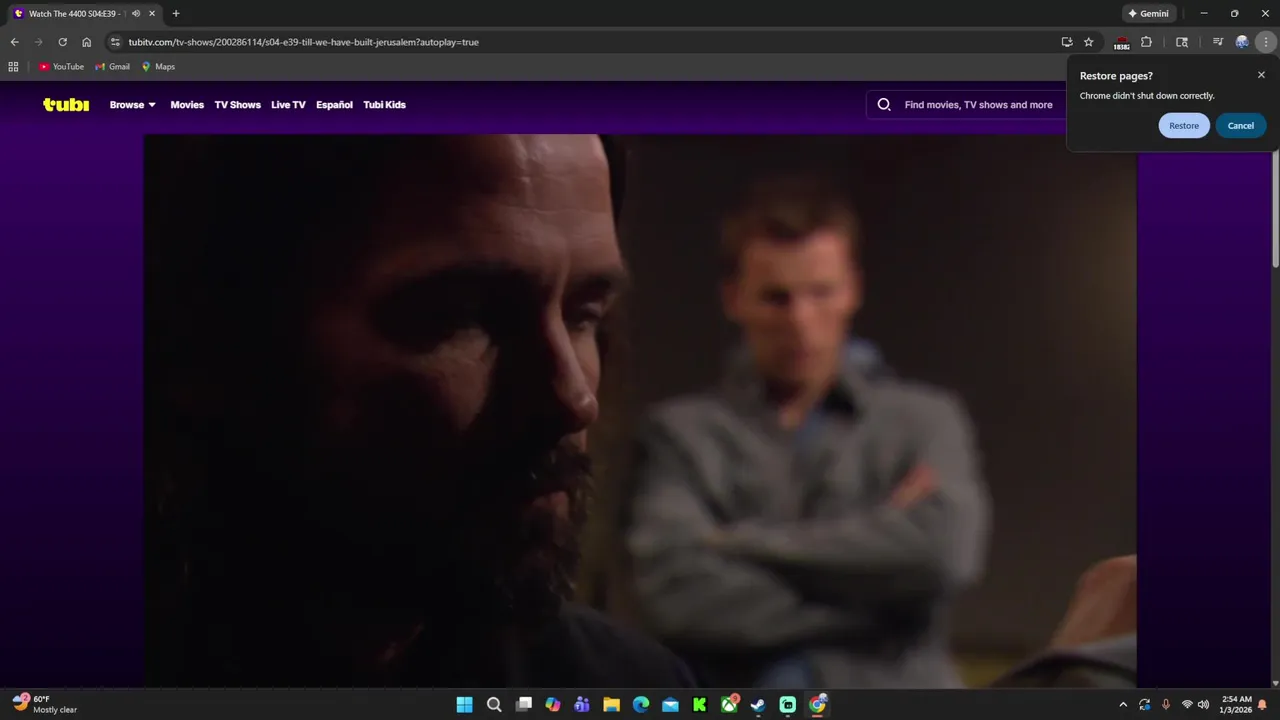Open the media controls icon in toolbar
This screenshot has height=720, width=1280.
point(1217,42)
